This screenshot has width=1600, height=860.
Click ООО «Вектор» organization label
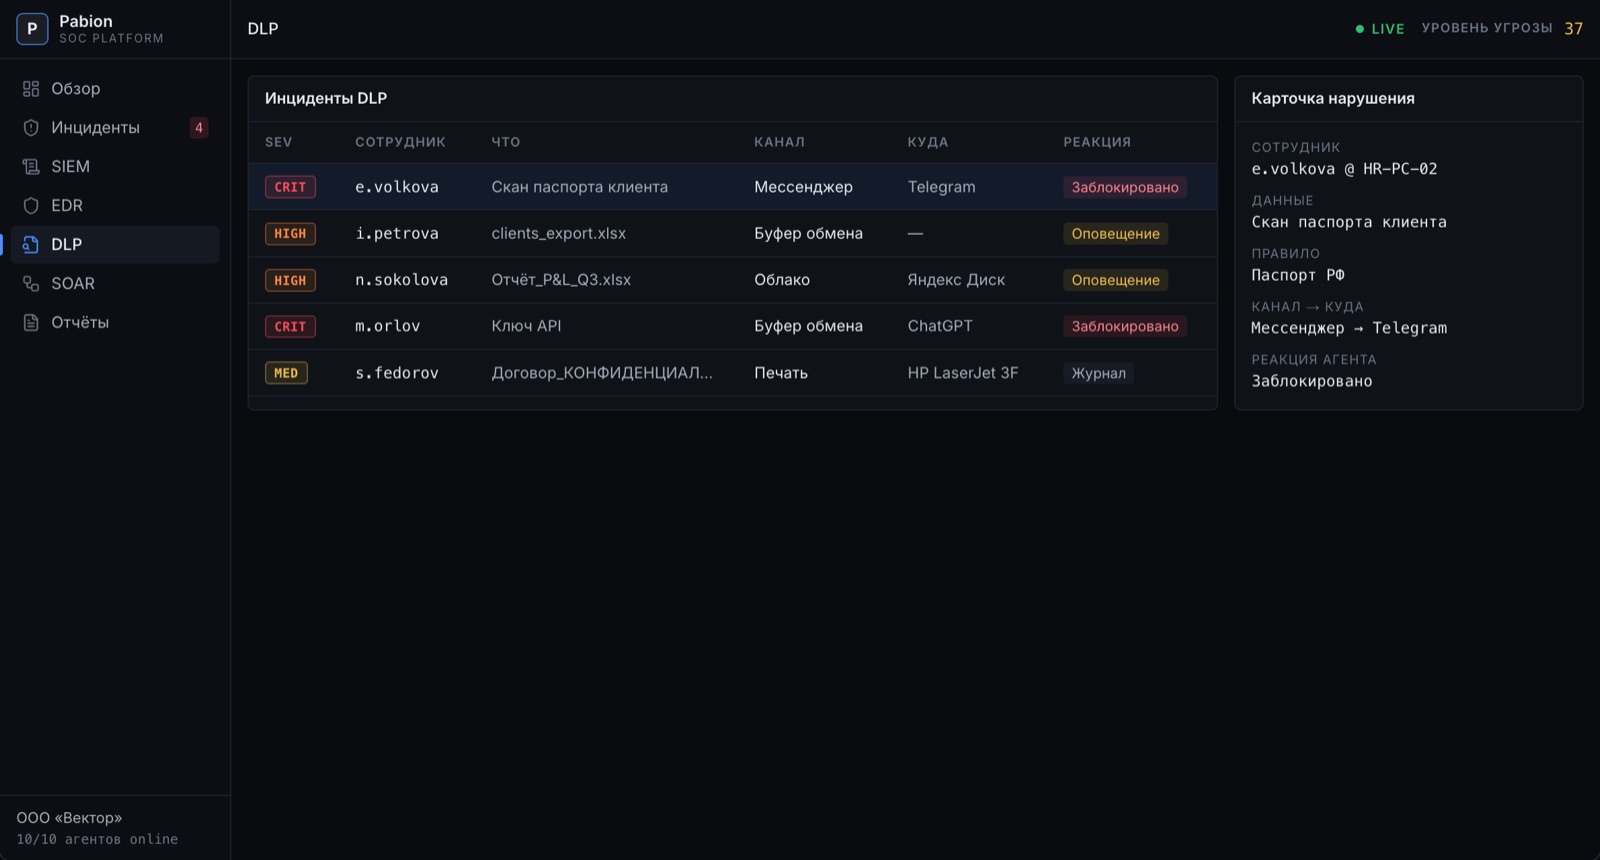click(69, 818)
